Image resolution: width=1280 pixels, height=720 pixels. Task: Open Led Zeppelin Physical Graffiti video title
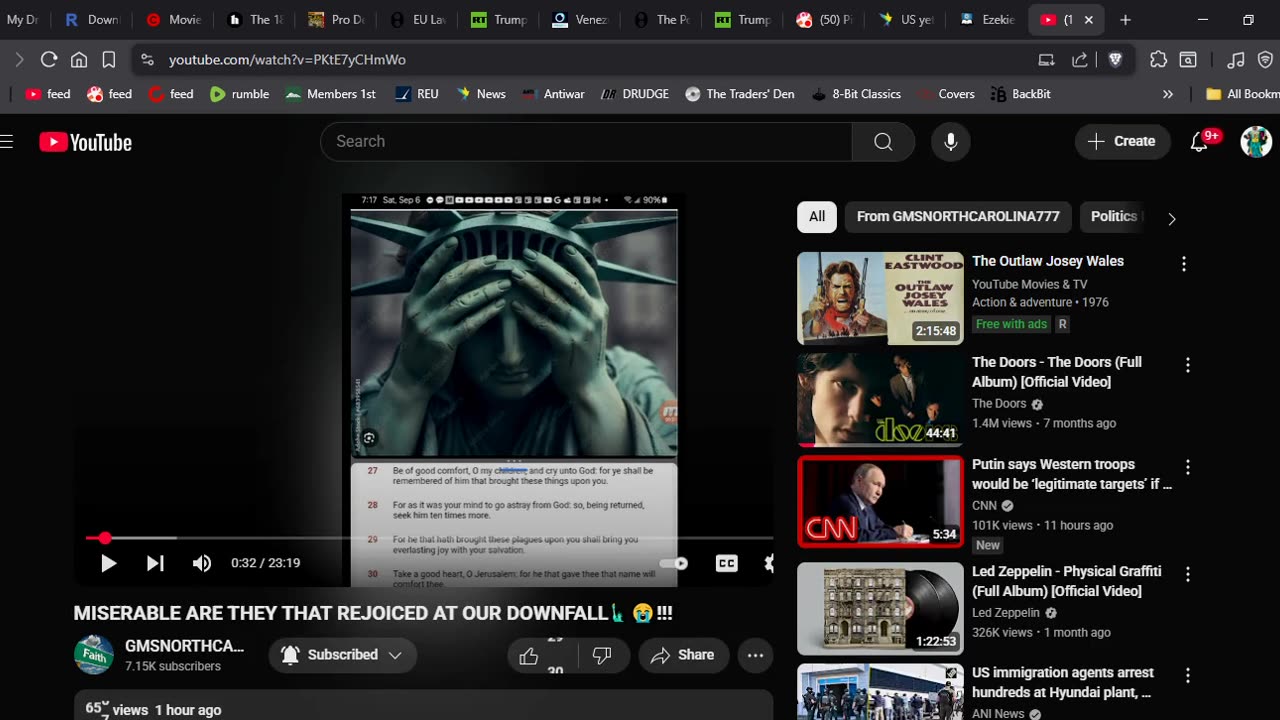tap(1067, 581)
